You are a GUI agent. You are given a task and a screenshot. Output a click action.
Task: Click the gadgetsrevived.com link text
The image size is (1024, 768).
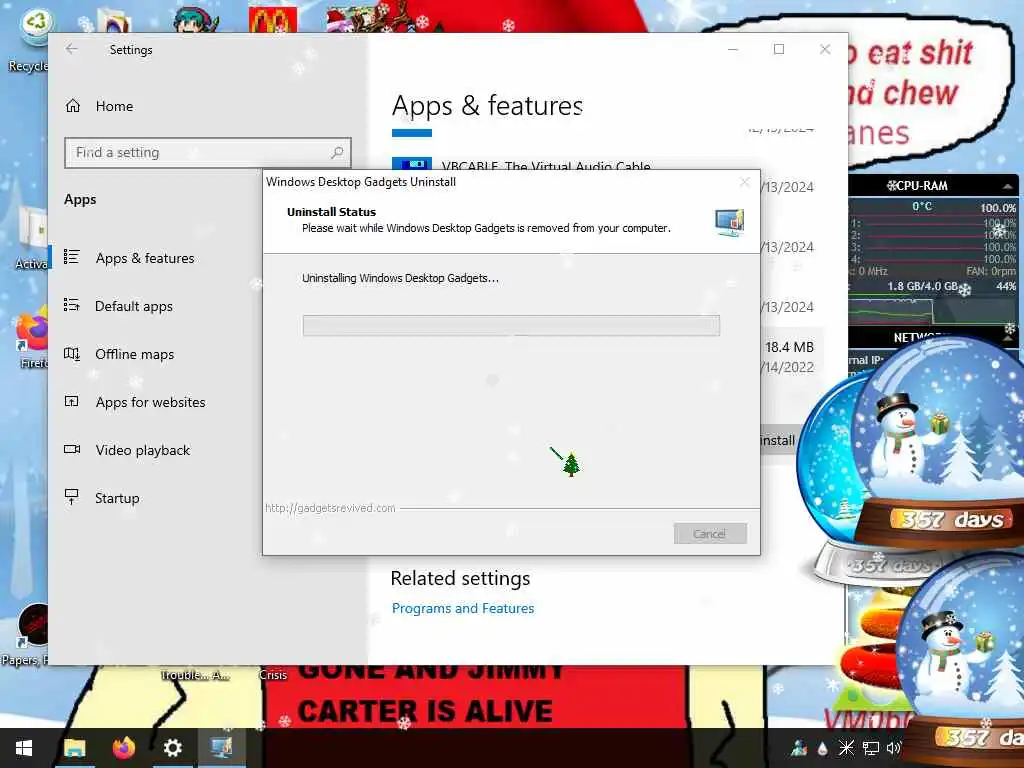coord(330,508)
